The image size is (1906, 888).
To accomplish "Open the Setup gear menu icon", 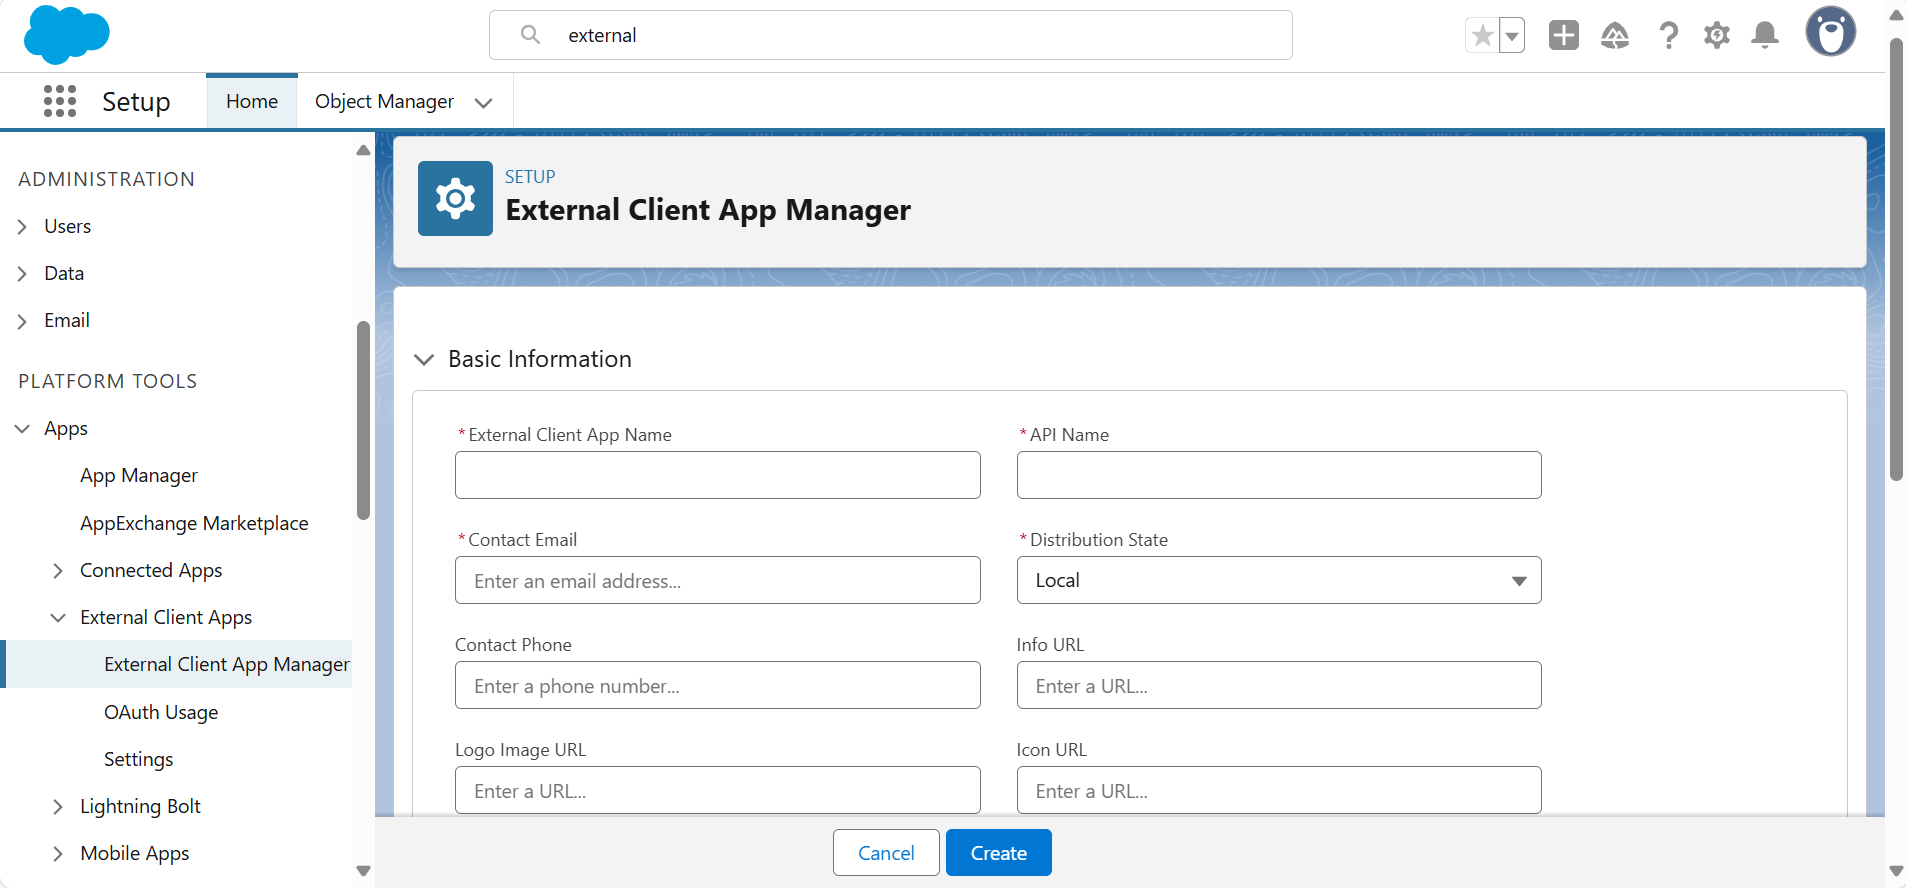I will click(1716, 36).
